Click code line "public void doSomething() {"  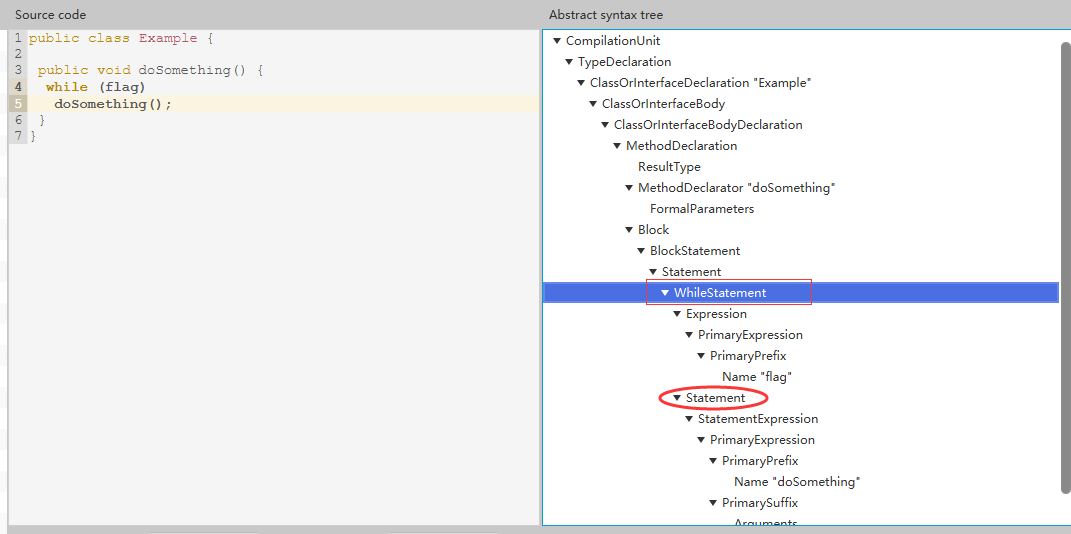point(150,70)
